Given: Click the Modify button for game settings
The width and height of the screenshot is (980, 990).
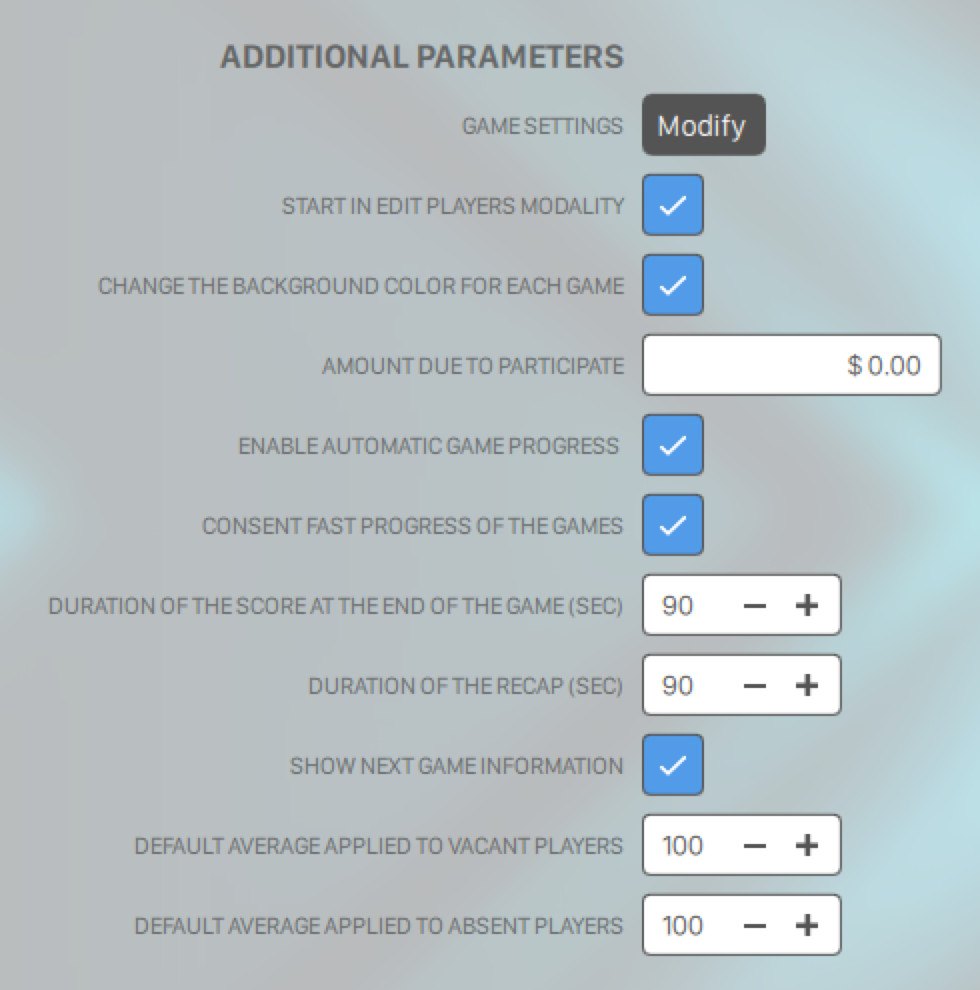Looking at the screenshot, I should tap(703, 126).
